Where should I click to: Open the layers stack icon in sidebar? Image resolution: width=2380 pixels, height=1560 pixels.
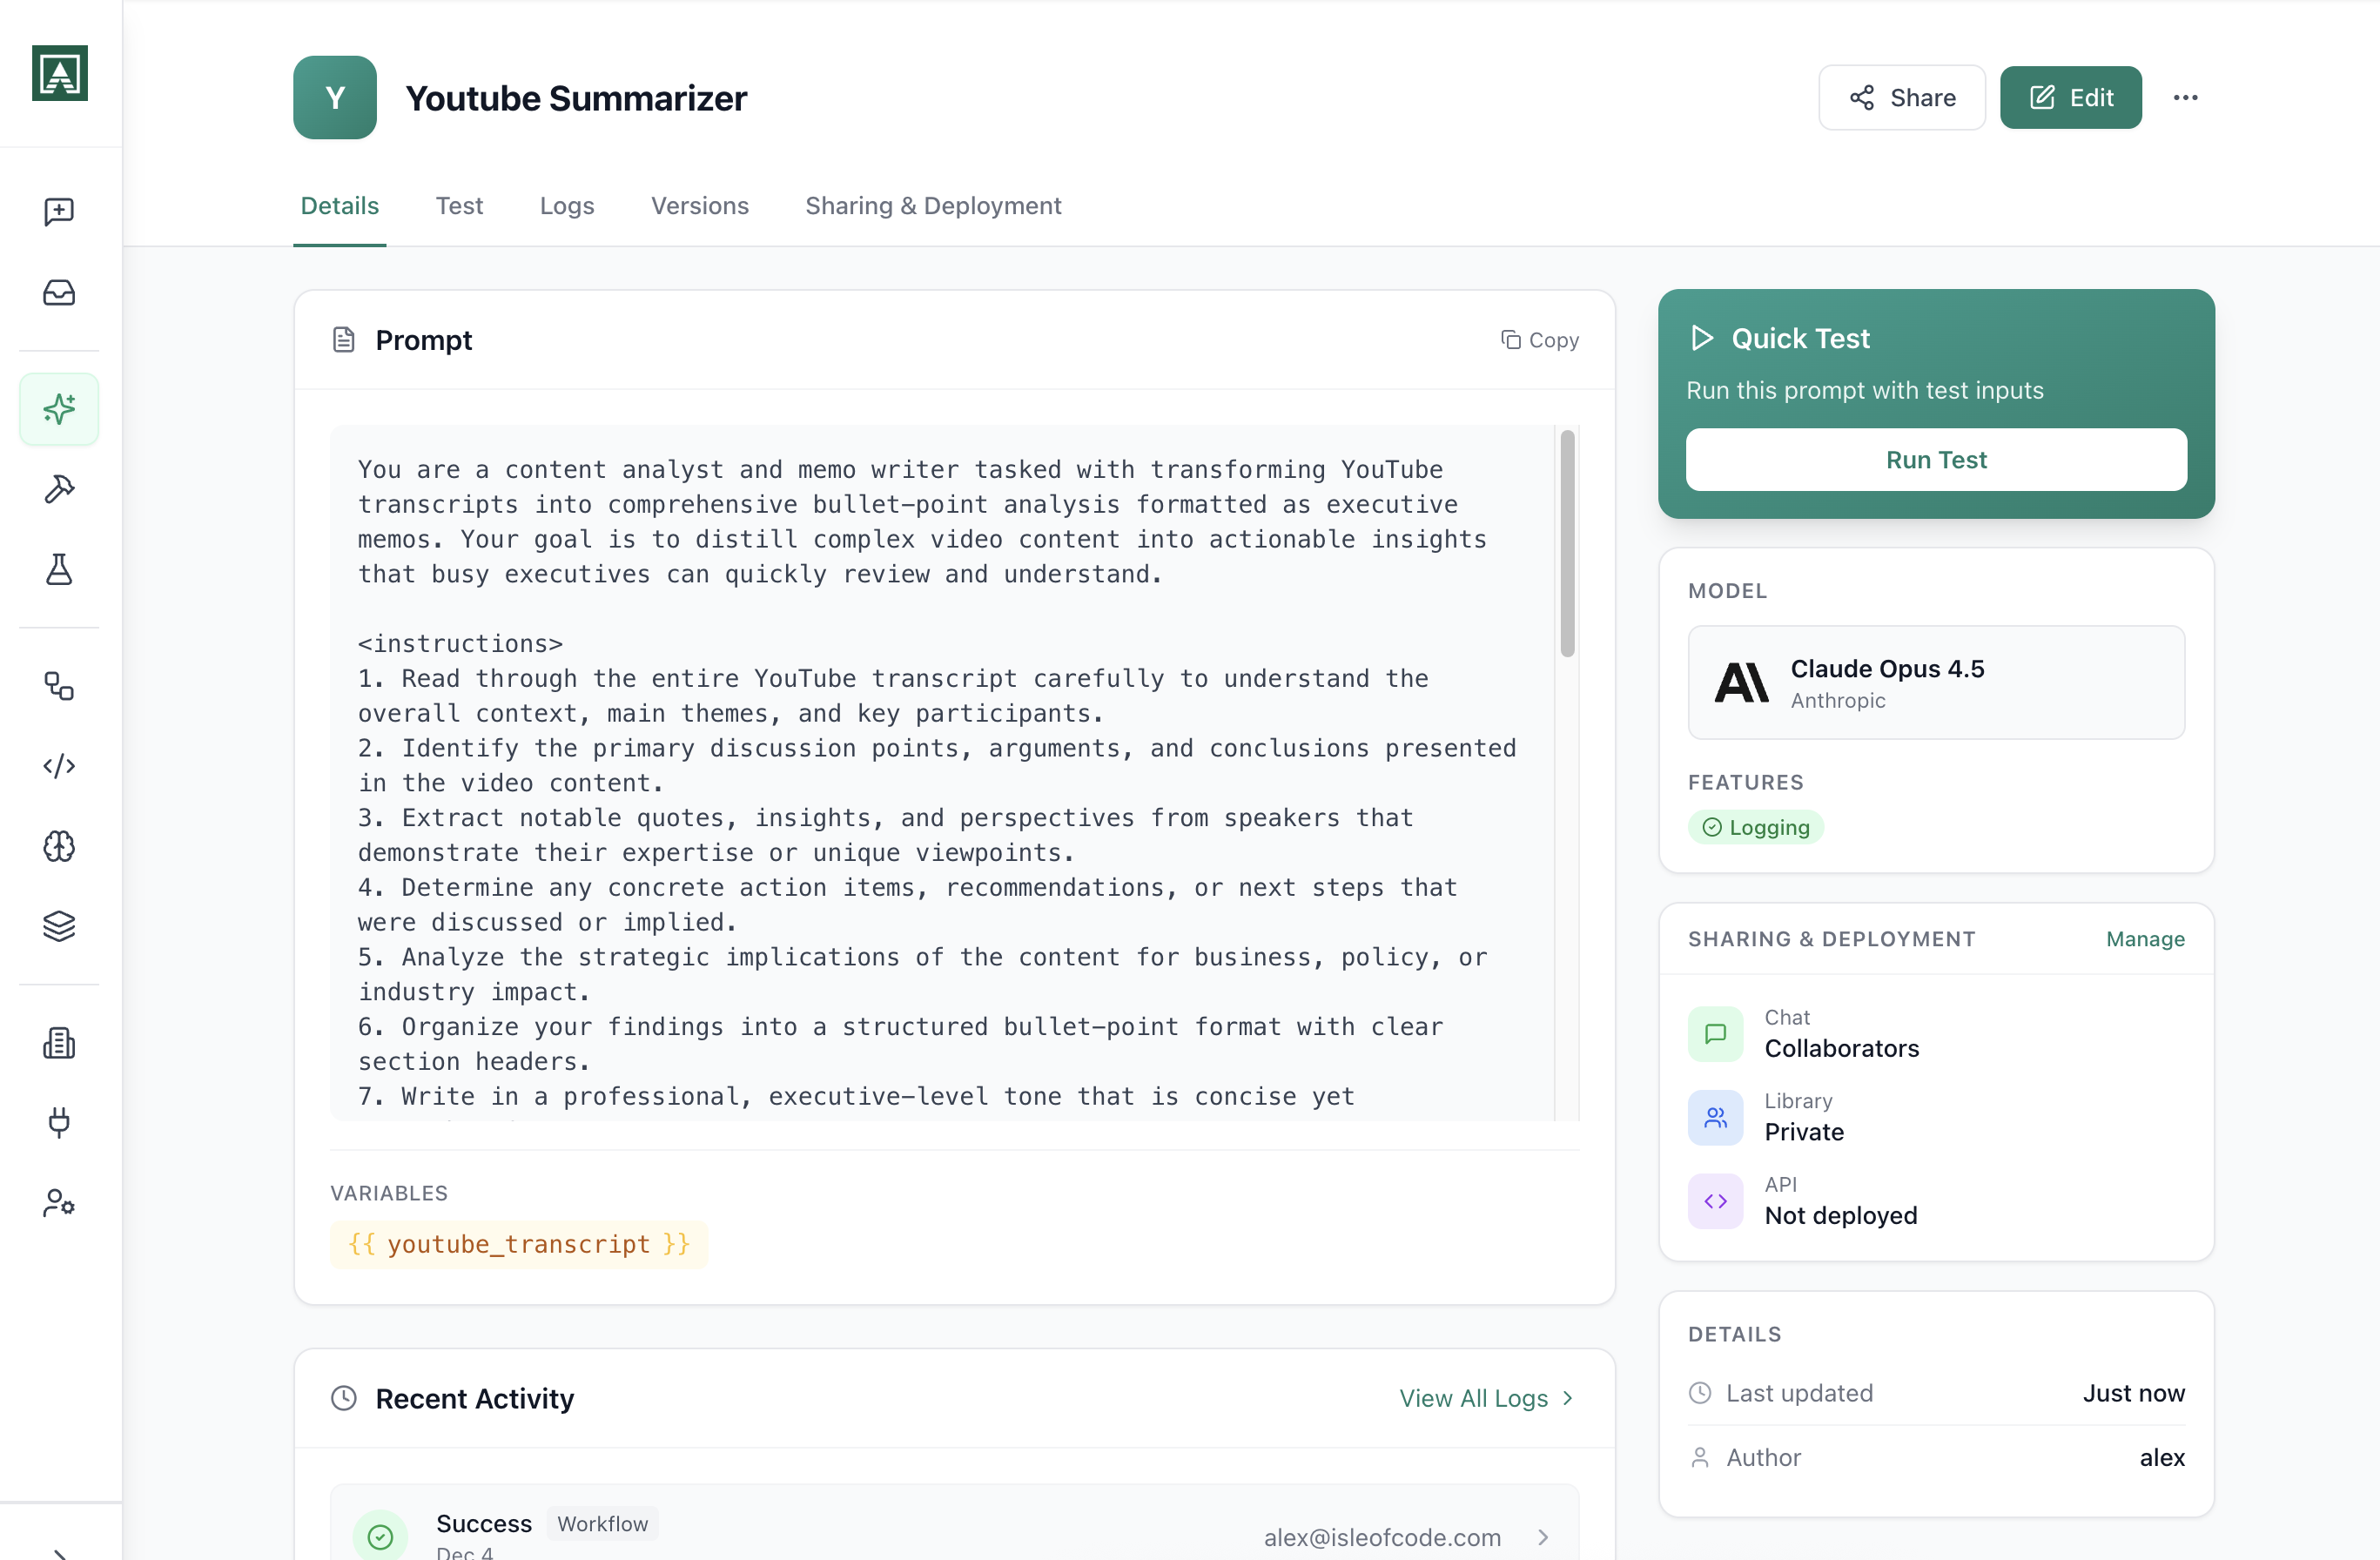(x=59, y=926)
